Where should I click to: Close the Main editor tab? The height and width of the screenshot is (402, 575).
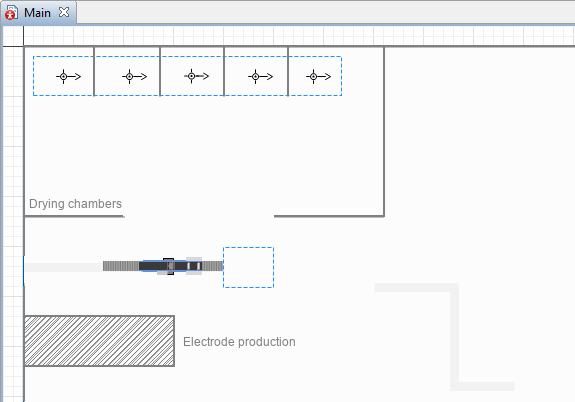coord(64,12)
